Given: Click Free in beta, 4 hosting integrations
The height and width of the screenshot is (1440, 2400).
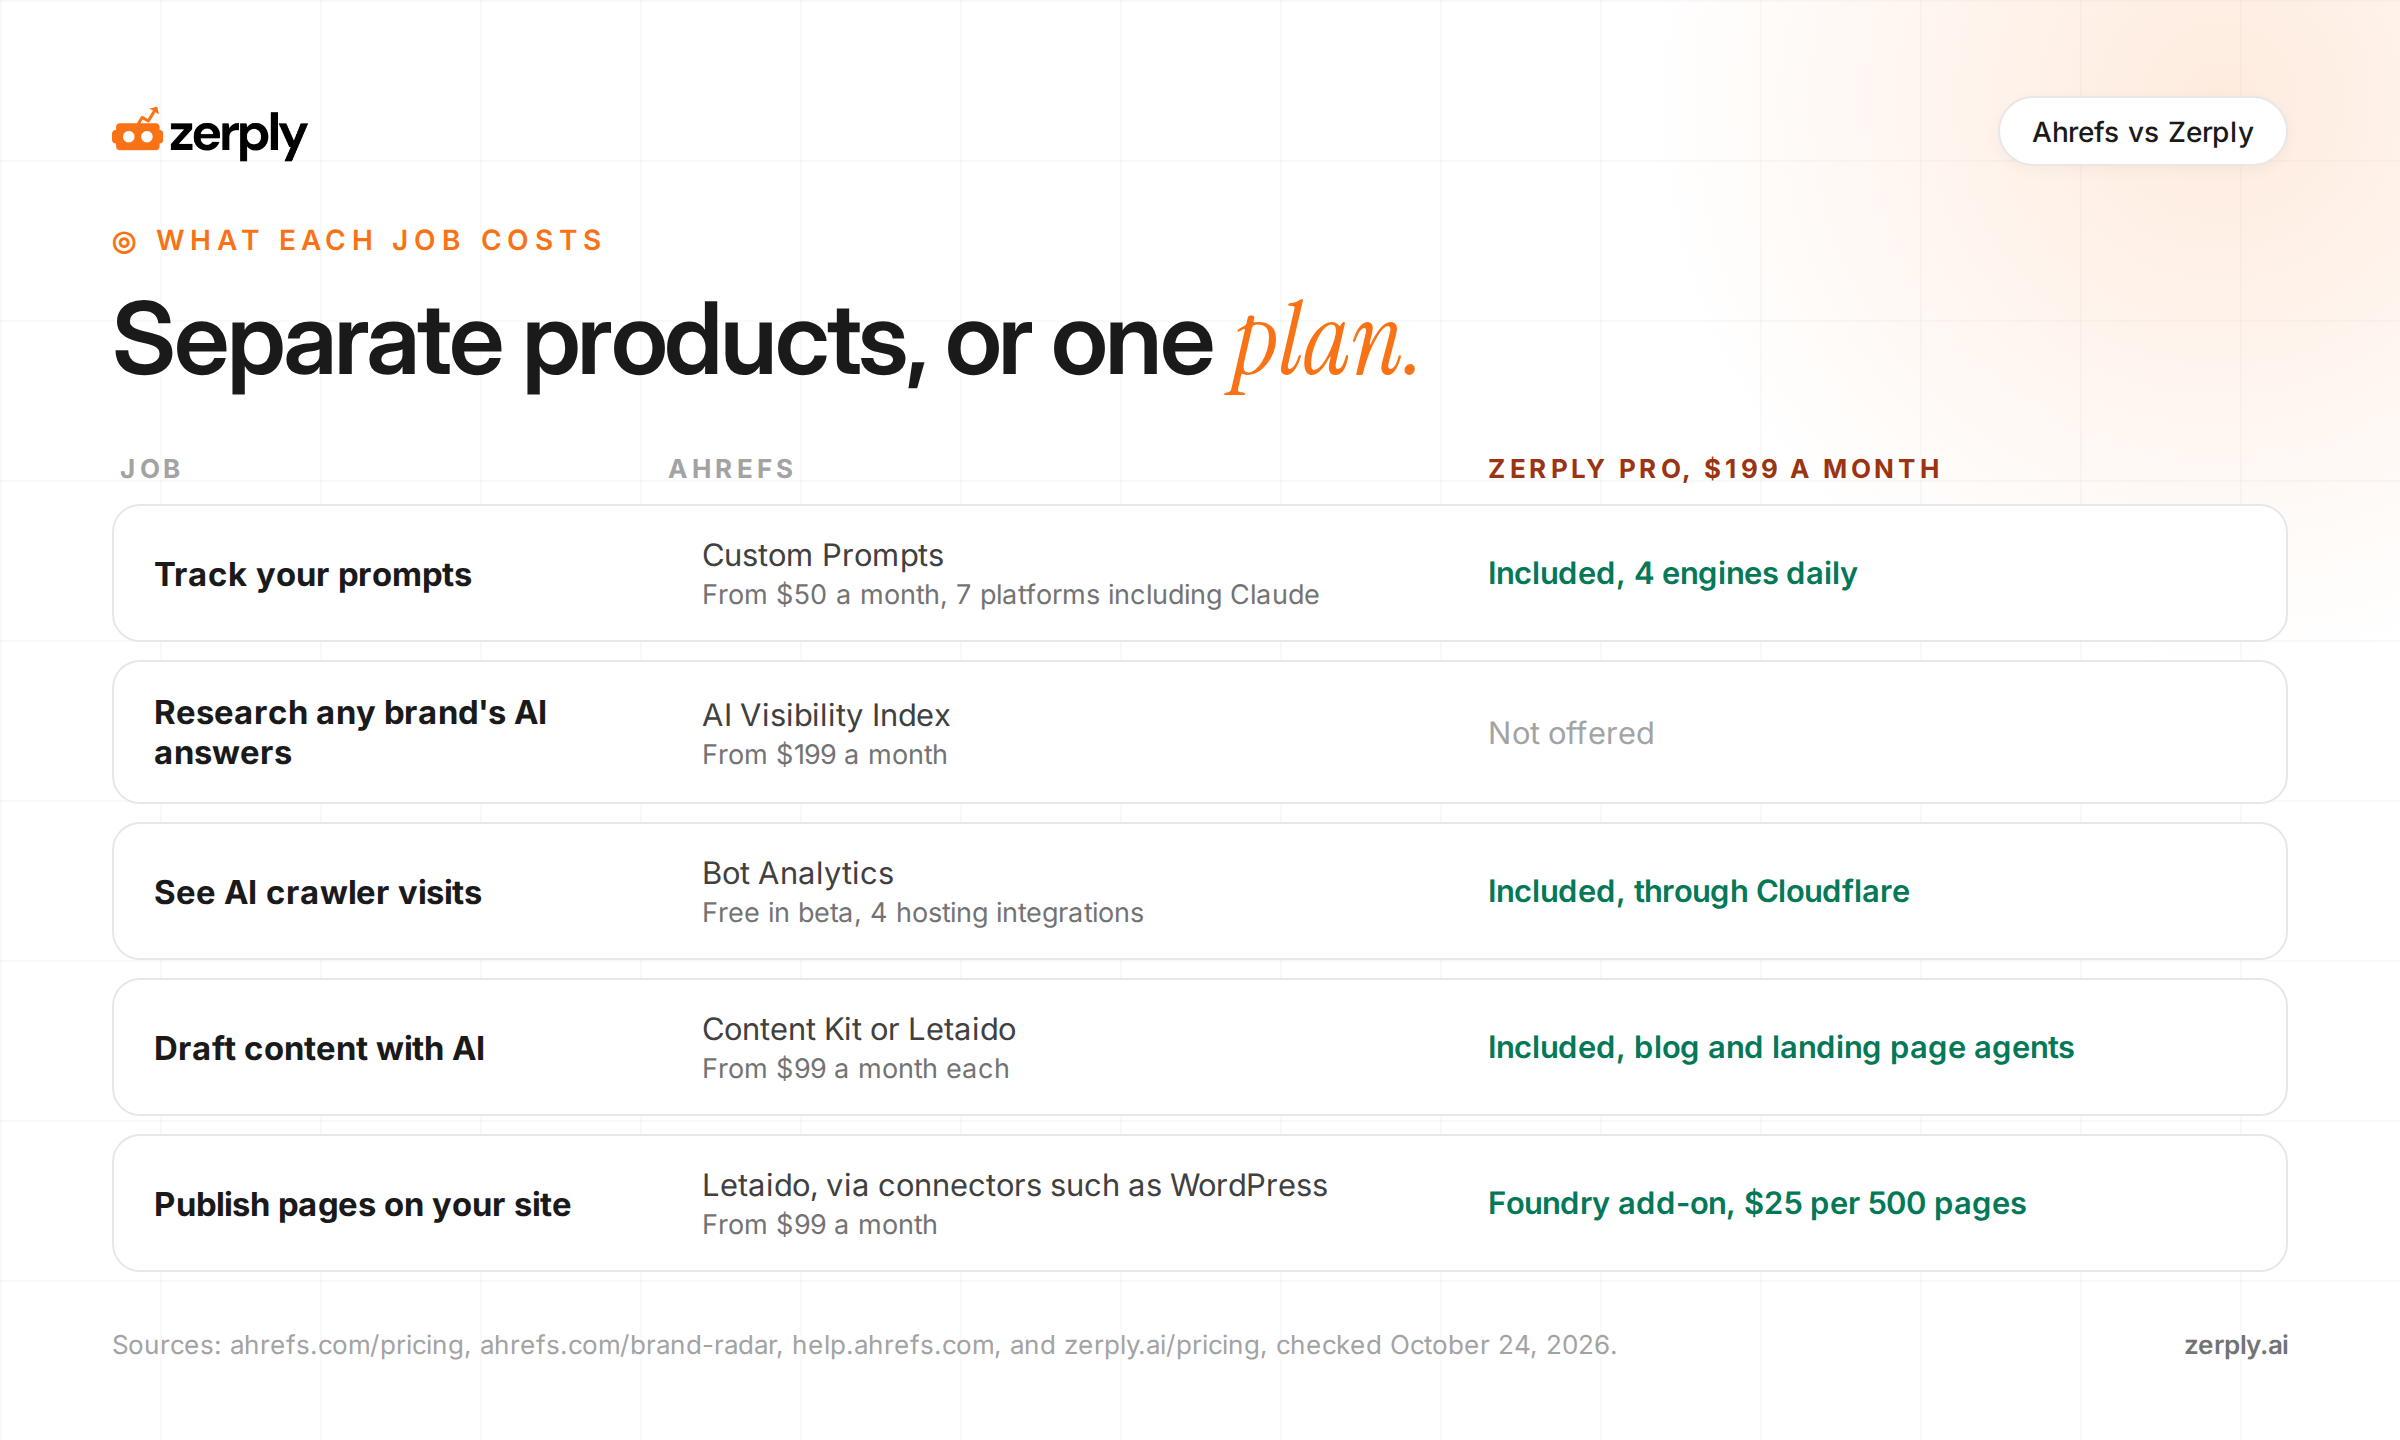Looking at the screenshot, I should pos(922,913).
